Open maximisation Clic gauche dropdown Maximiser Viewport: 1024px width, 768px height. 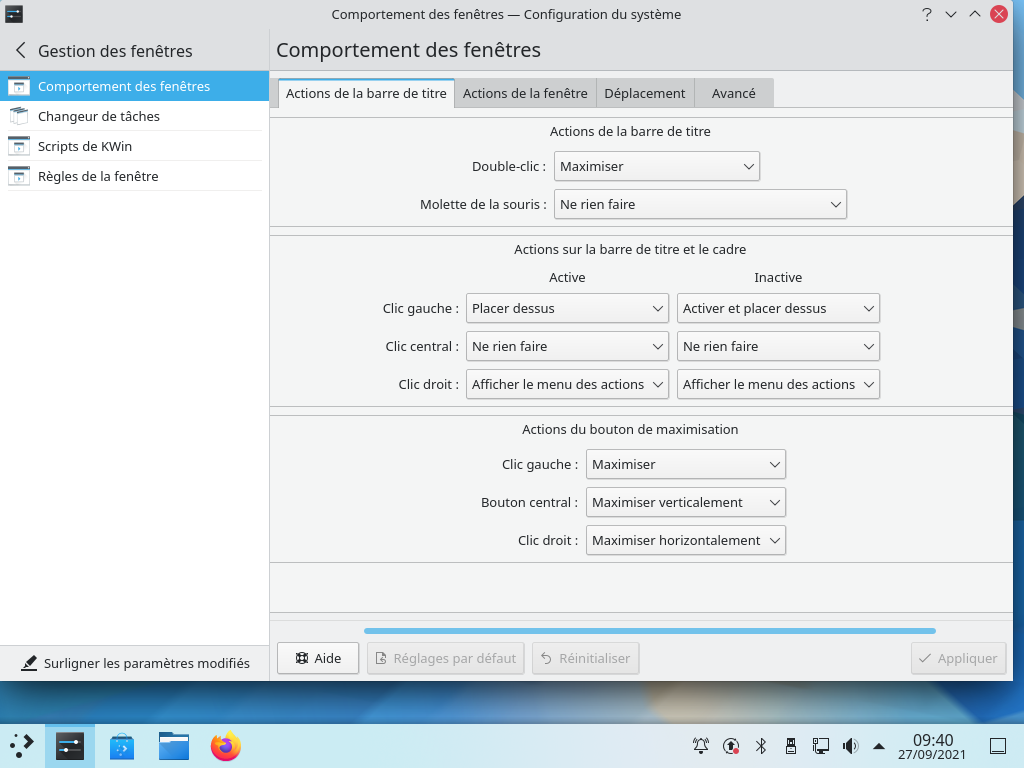pos(686,464)
